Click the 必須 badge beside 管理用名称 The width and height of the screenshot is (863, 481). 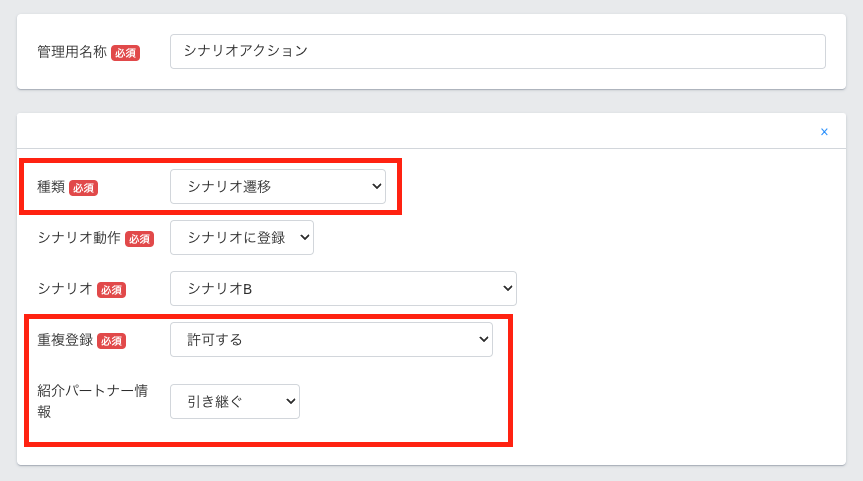125,53
